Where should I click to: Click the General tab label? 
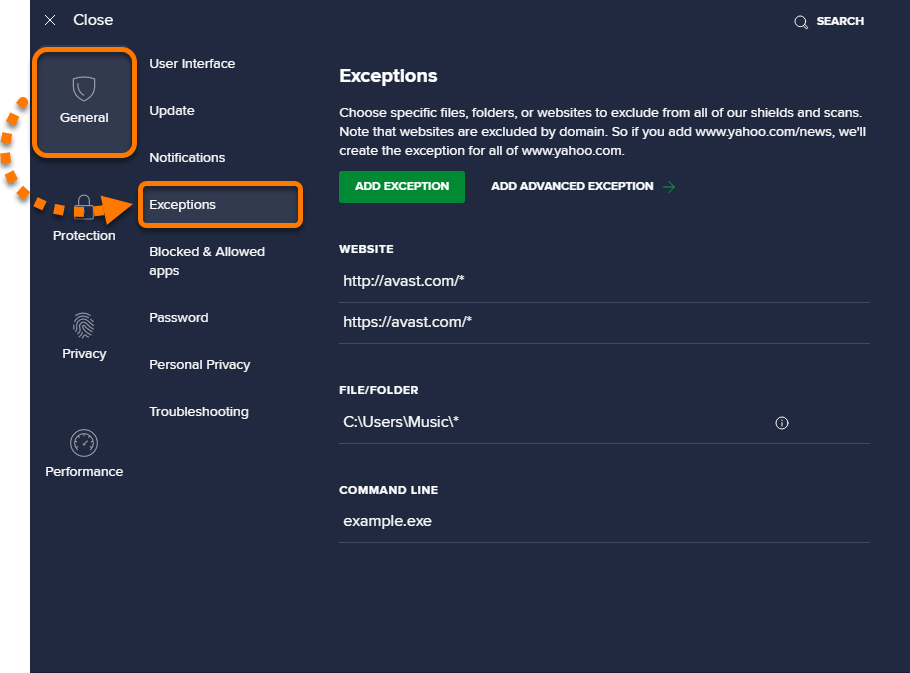84,118
